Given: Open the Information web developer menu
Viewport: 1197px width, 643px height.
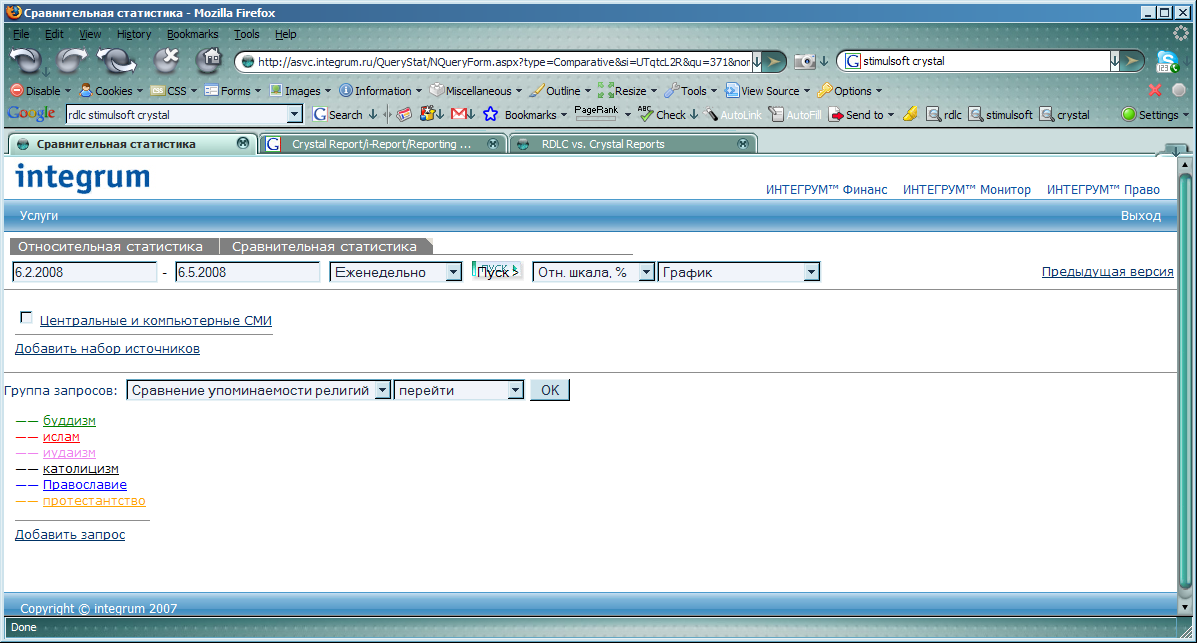Looking at the screenshot, I should pos(379,90).
